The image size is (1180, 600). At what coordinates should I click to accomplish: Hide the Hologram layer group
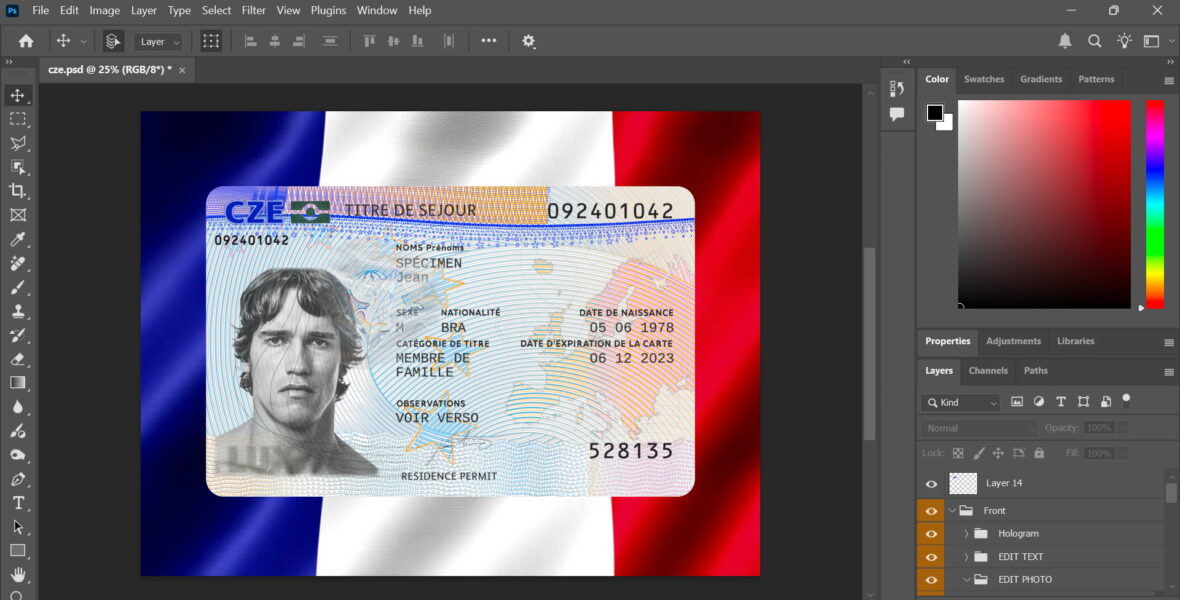pos(931,533)
